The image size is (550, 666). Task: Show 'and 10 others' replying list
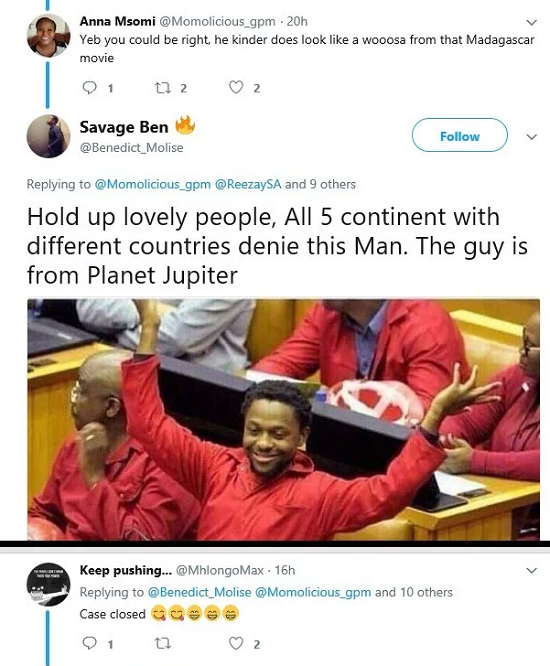click(x=414, y=592)
